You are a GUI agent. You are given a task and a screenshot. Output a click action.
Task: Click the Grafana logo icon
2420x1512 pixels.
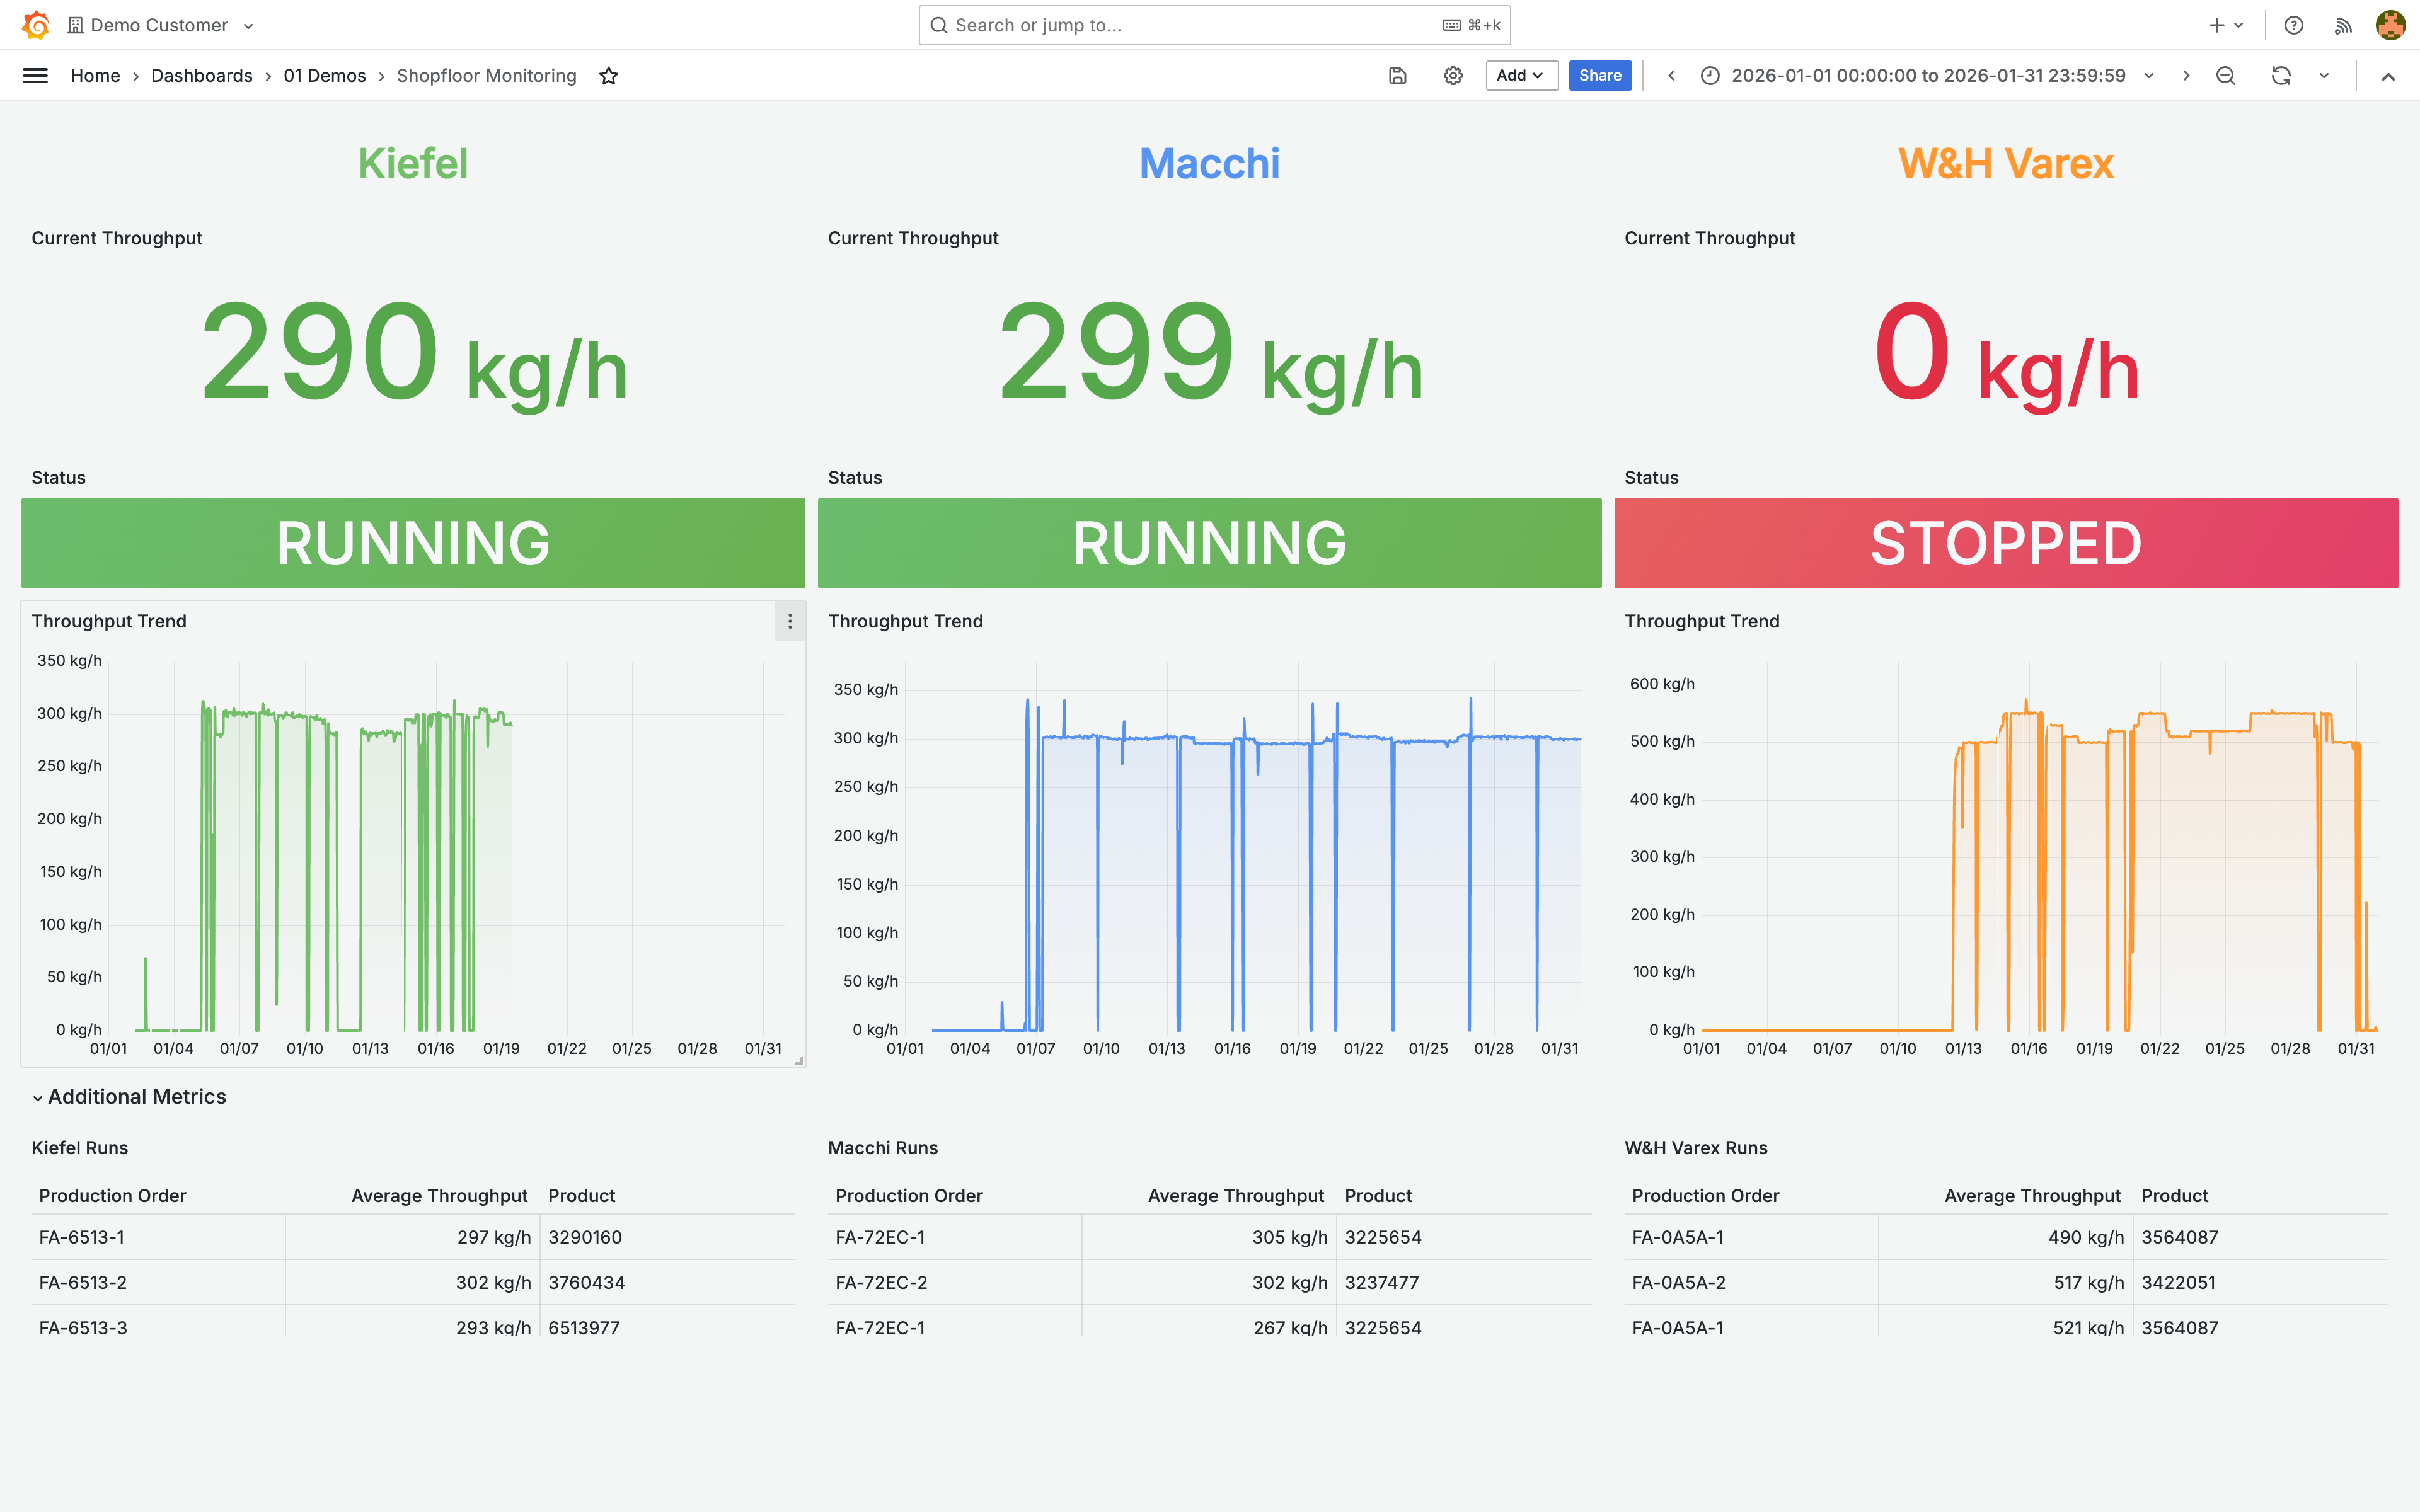(36, 25)
